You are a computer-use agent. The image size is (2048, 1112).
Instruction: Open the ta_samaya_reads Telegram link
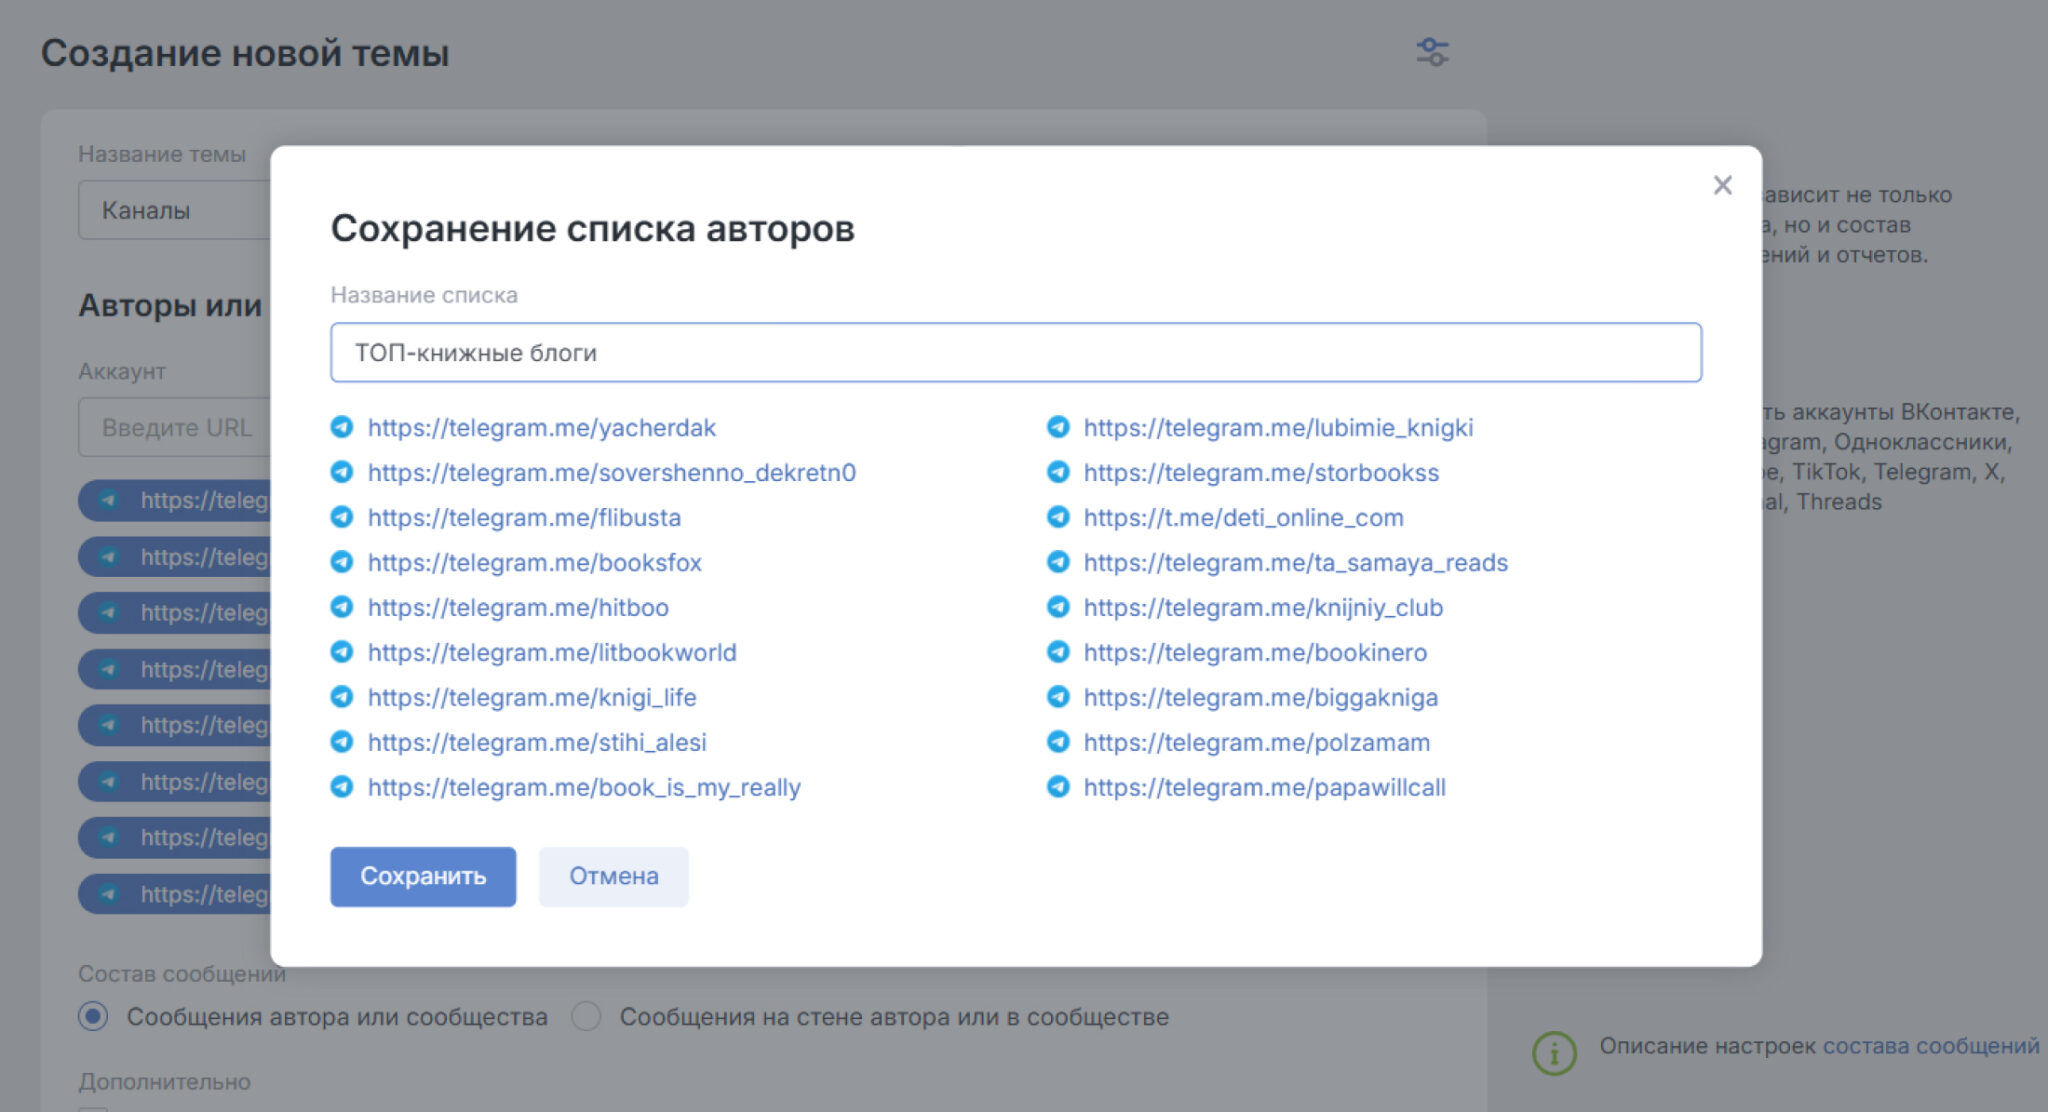pyautogui.click(x=1296, y=563)
